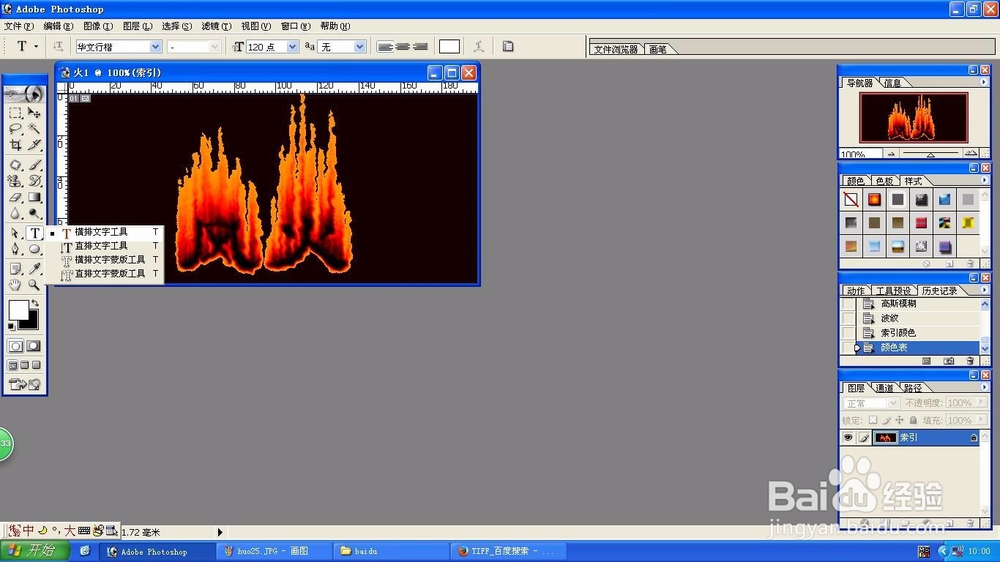Select the Blur tool
The image size is (1000, 562).
[16, 213]
